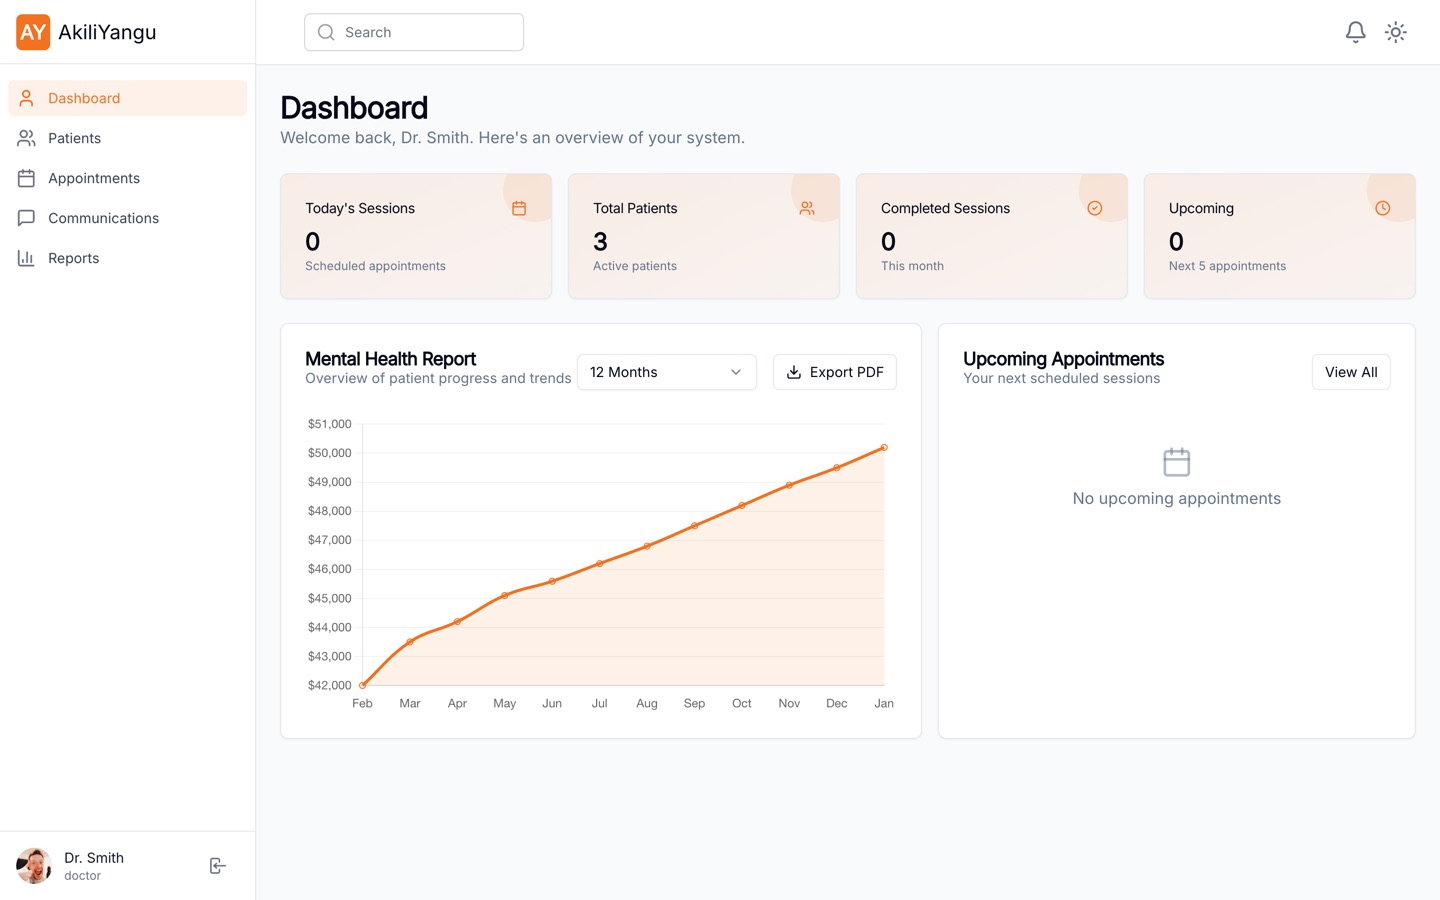Click the Appointments calendar icon in sidebar

tap(26, 178)
